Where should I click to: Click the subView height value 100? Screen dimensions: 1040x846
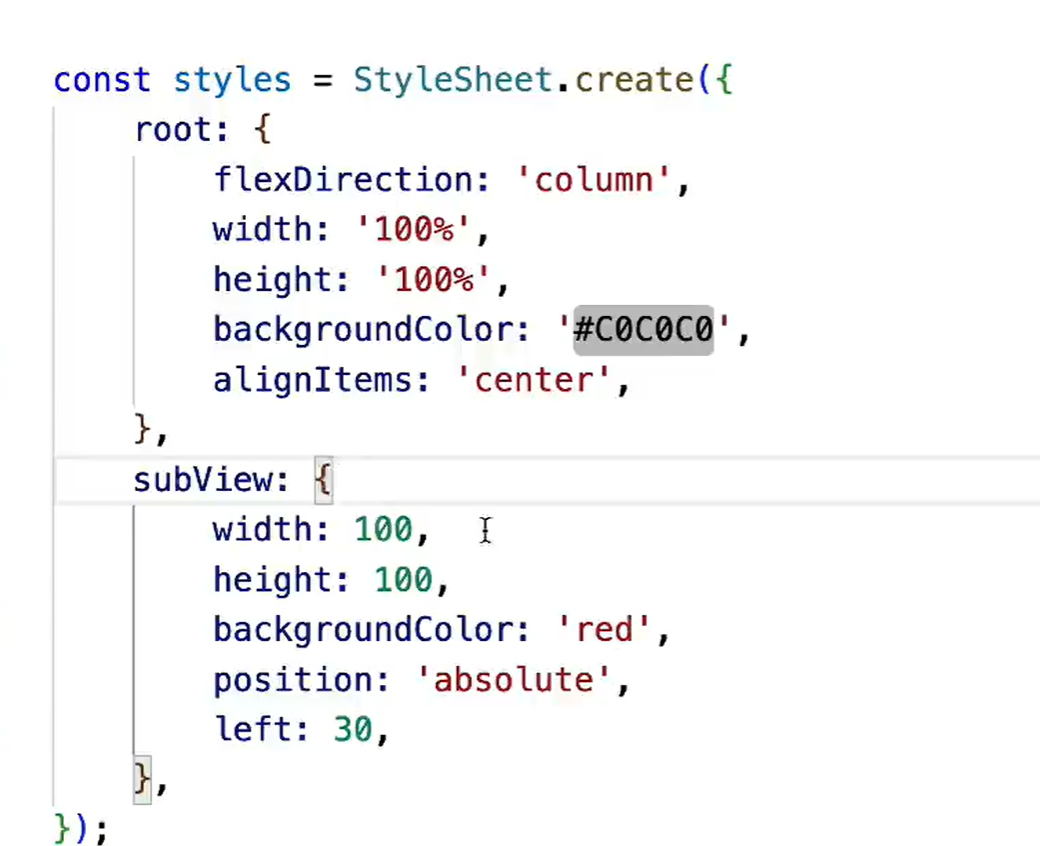click(403, 580)
